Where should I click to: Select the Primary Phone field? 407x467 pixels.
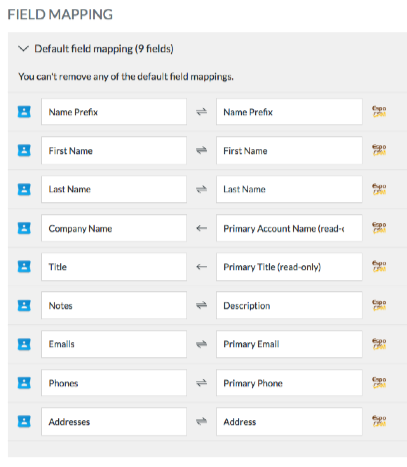click(x=289, y=383)
